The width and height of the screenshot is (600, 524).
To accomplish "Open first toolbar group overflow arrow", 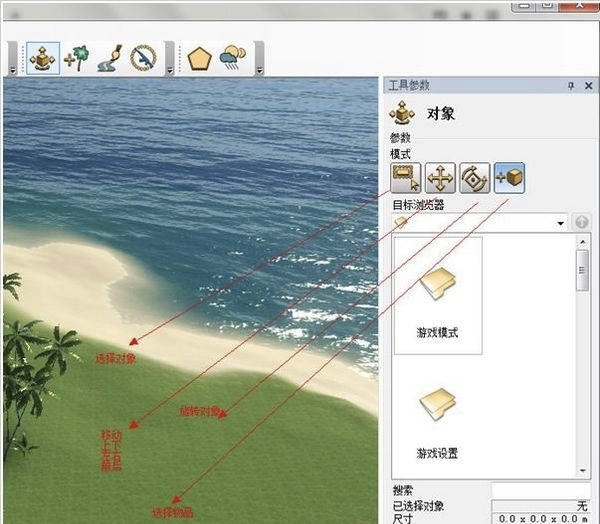I will click(x=13, y=70).
